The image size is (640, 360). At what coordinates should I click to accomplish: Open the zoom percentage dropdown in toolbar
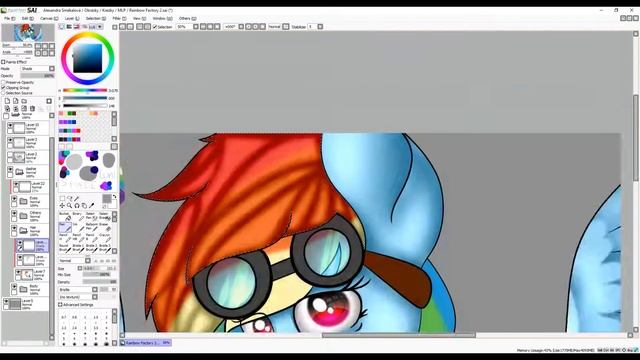pyautogui.click(x=196, y=27)
